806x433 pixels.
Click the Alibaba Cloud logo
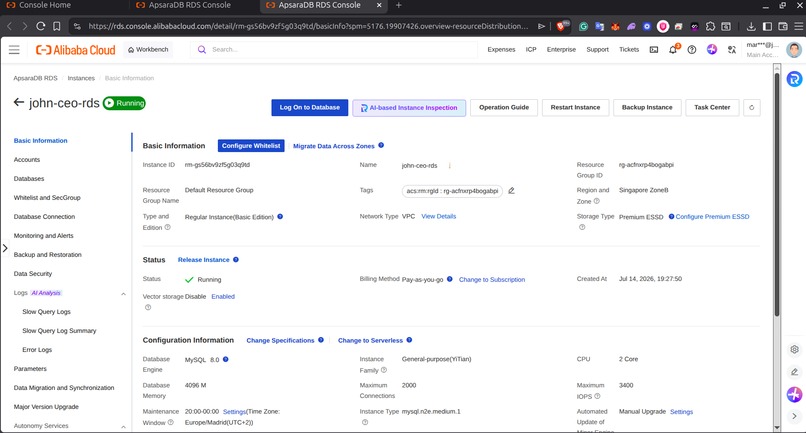(76, 50)
